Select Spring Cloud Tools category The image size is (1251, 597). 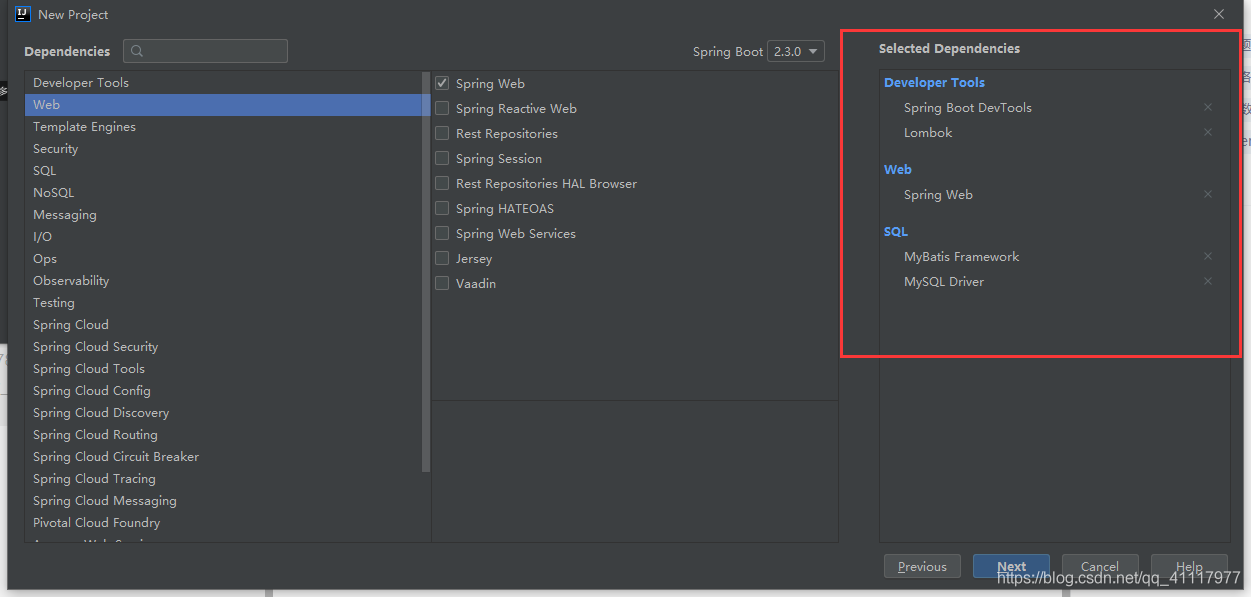pos(223,368)
